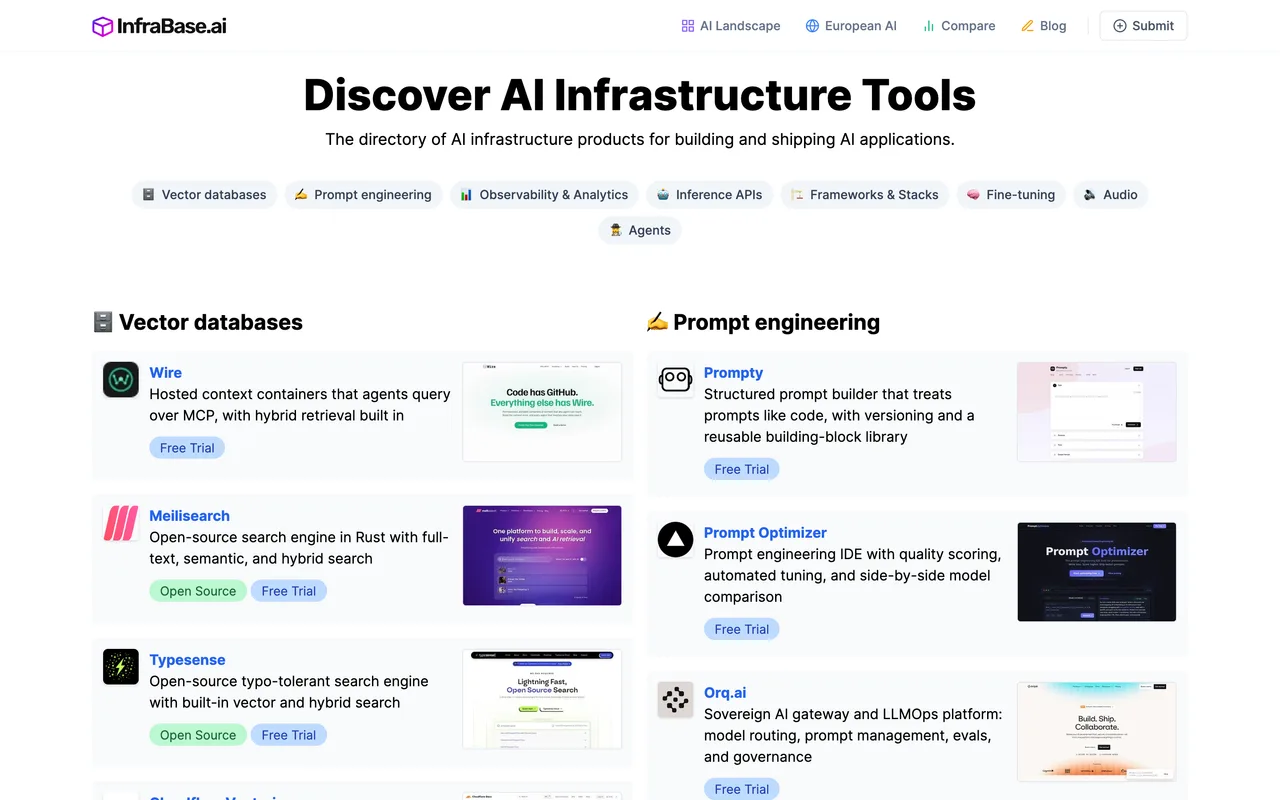This screenshot has width=1280, height=800.
Task: View the Prompty website screenshot thumbnail
Action: (1097, 412)
